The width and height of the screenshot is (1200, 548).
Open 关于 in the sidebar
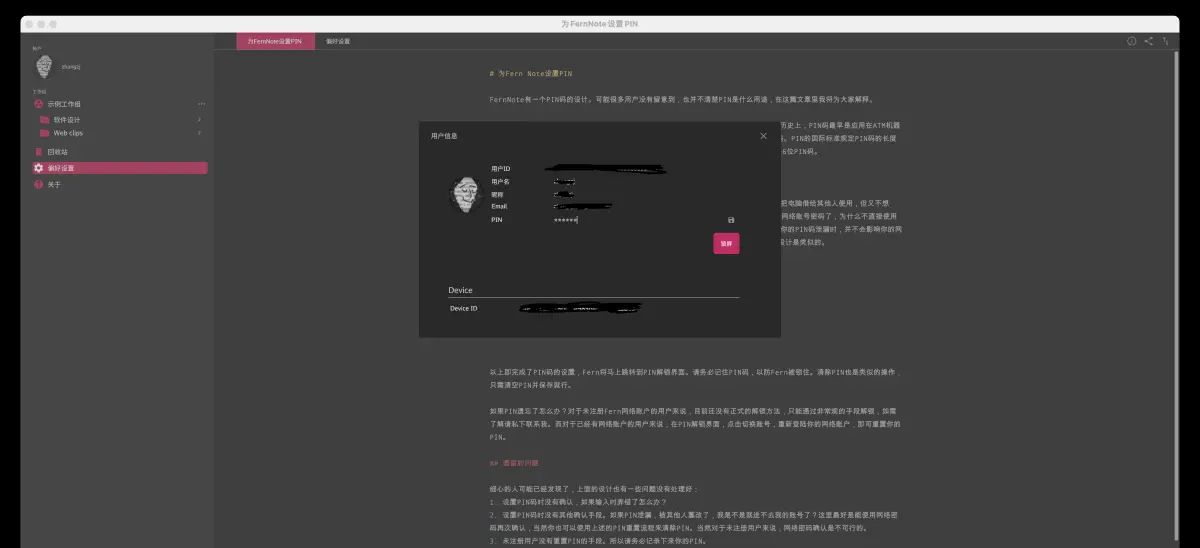pos(119,184)
